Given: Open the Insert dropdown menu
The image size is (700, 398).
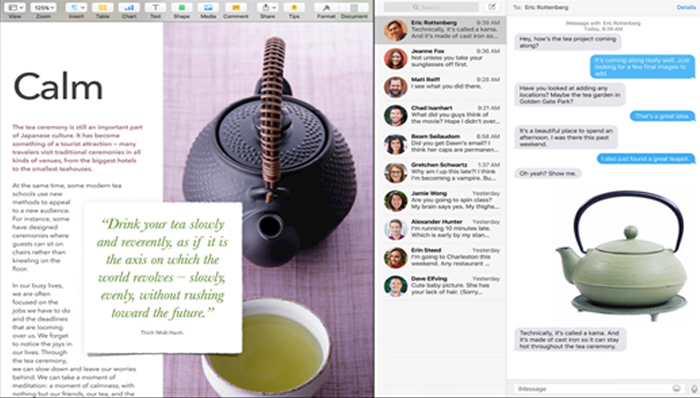Looking at the screenshot, I should coord(76,8).
